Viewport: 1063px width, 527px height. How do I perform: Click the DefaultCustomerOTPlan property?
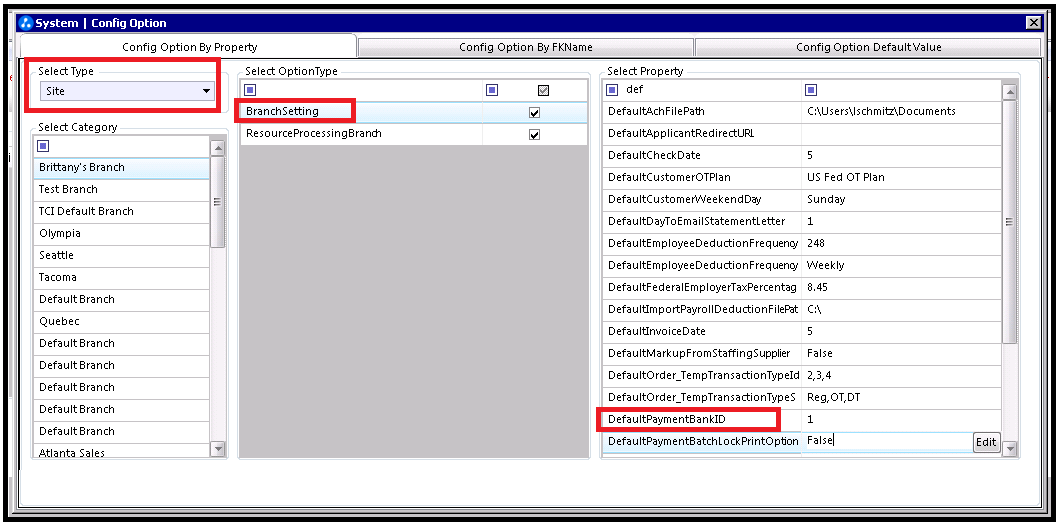702,178
